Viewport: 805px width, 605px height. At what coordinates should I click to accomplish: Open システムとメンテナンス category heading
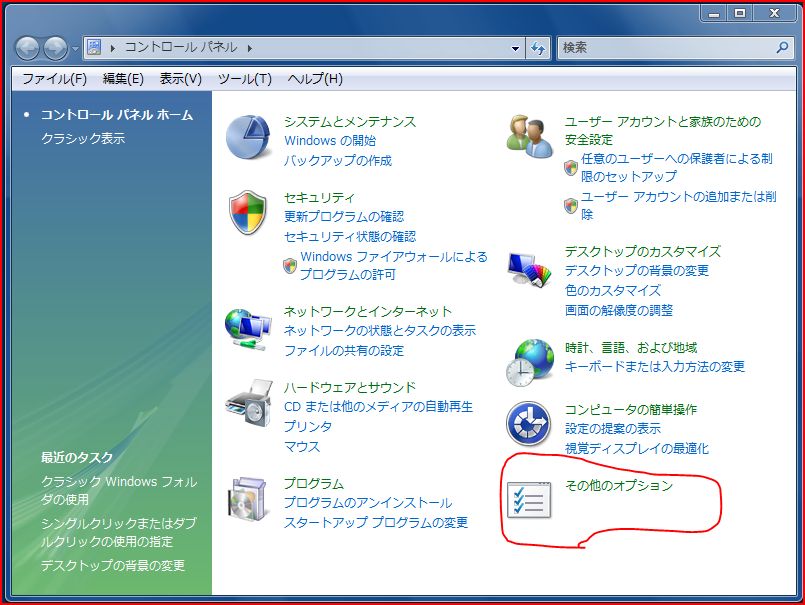[x=350, y=122]
